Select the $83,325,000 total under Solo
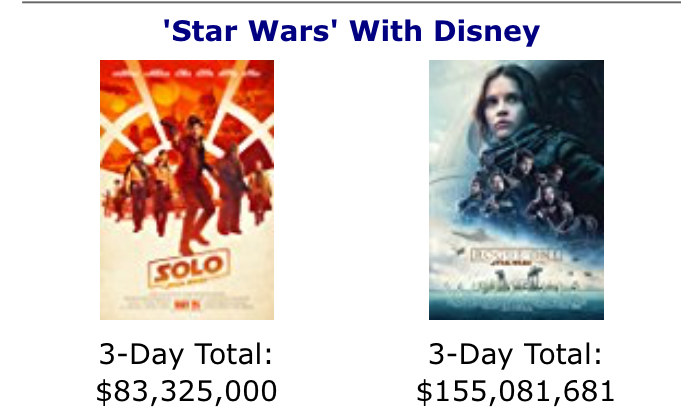Screen dimensions: 700x420 click(186, 391)
